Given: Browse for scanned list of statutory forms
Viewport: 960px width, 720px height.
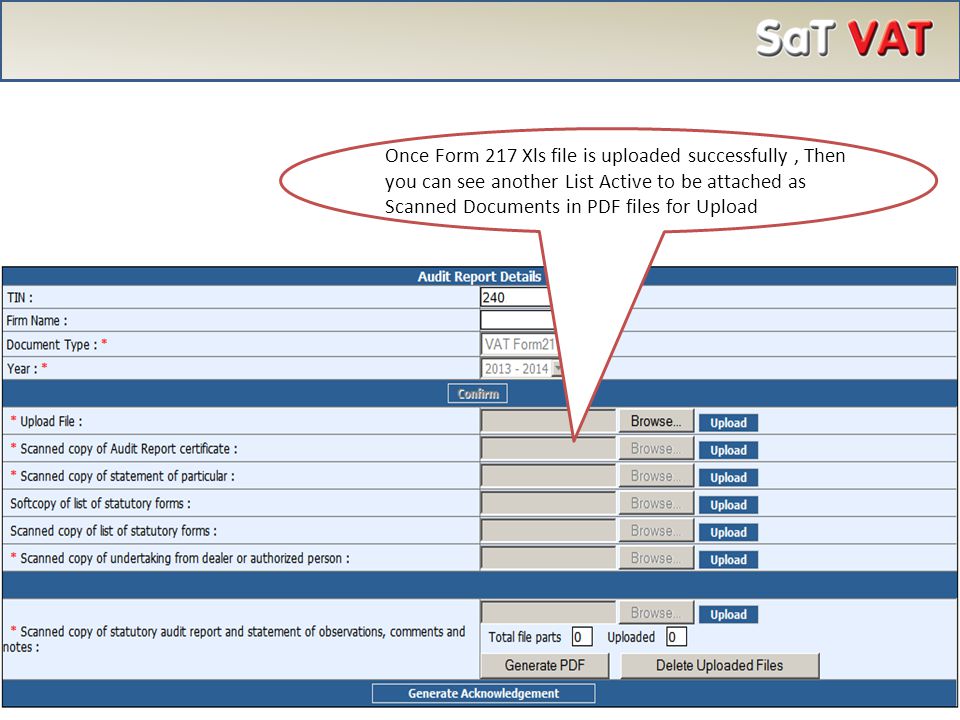Looking at the screenshot, I should (656, 531).
